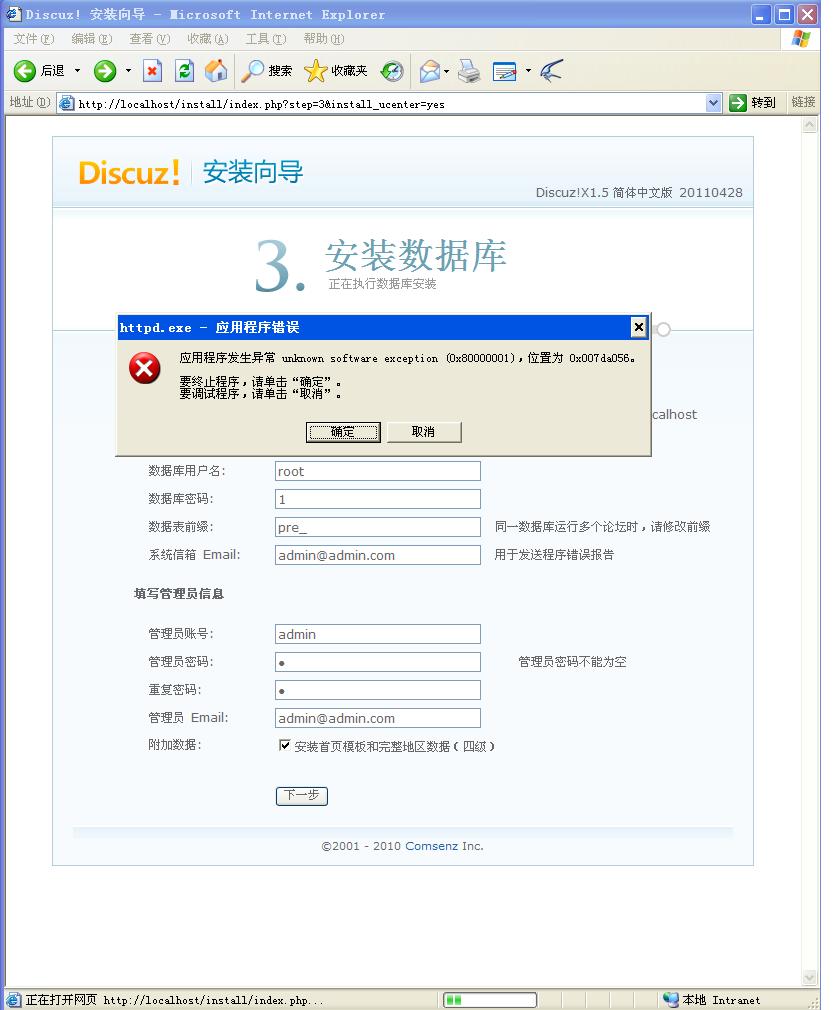Print page with the printer icon
This screenshot has width=840, height=1010.
[469, 71]
